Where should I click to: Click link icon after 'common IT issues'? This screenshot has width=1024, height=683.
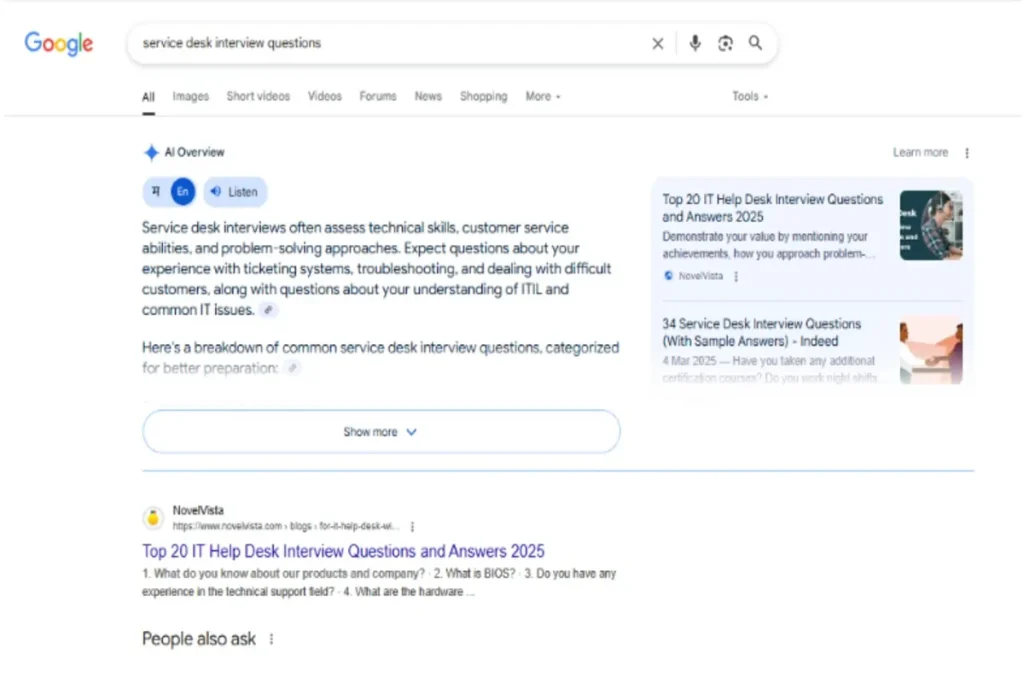tap(268, 311)
